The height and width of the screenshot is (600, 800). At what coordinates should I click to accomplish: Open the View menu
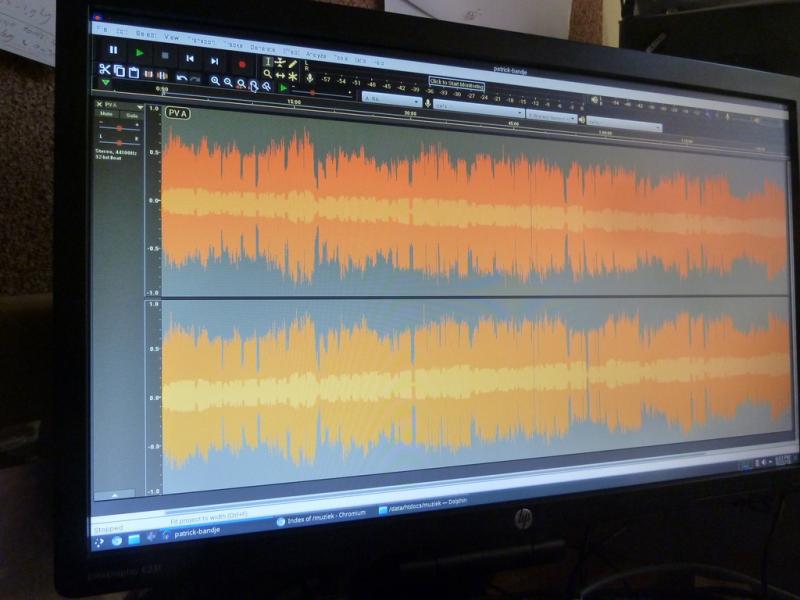[171, 37]
